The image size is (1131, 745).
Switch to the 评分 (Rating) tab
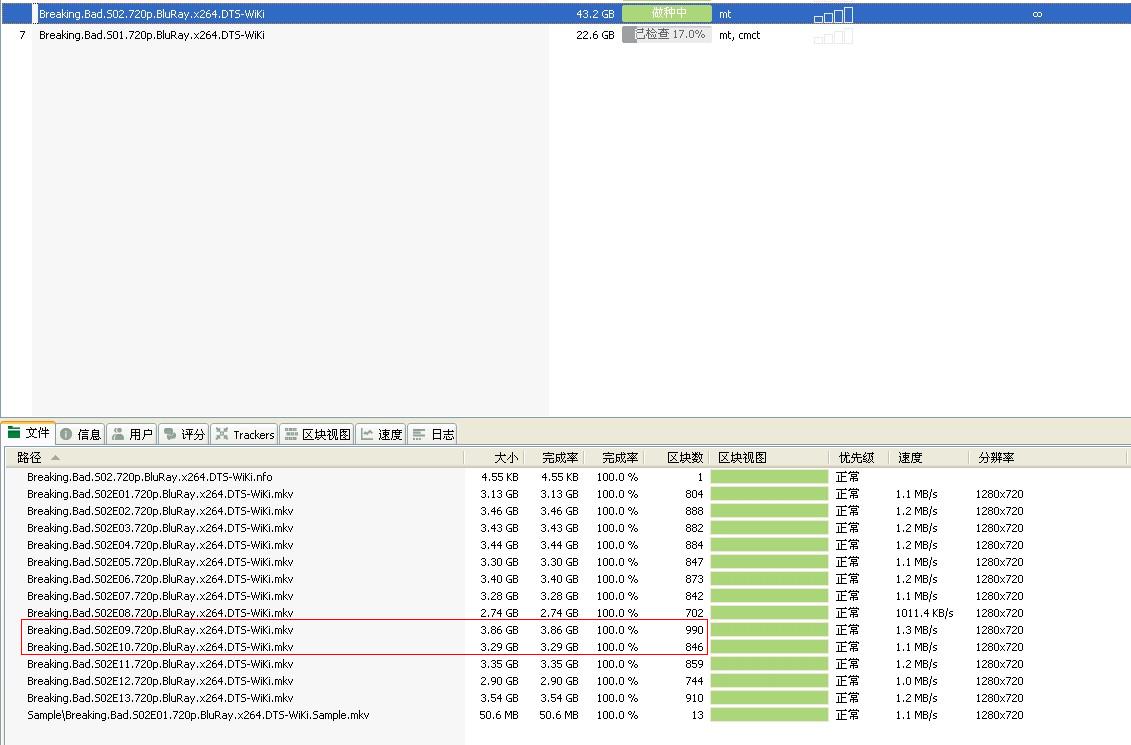[x=185, y=434]
